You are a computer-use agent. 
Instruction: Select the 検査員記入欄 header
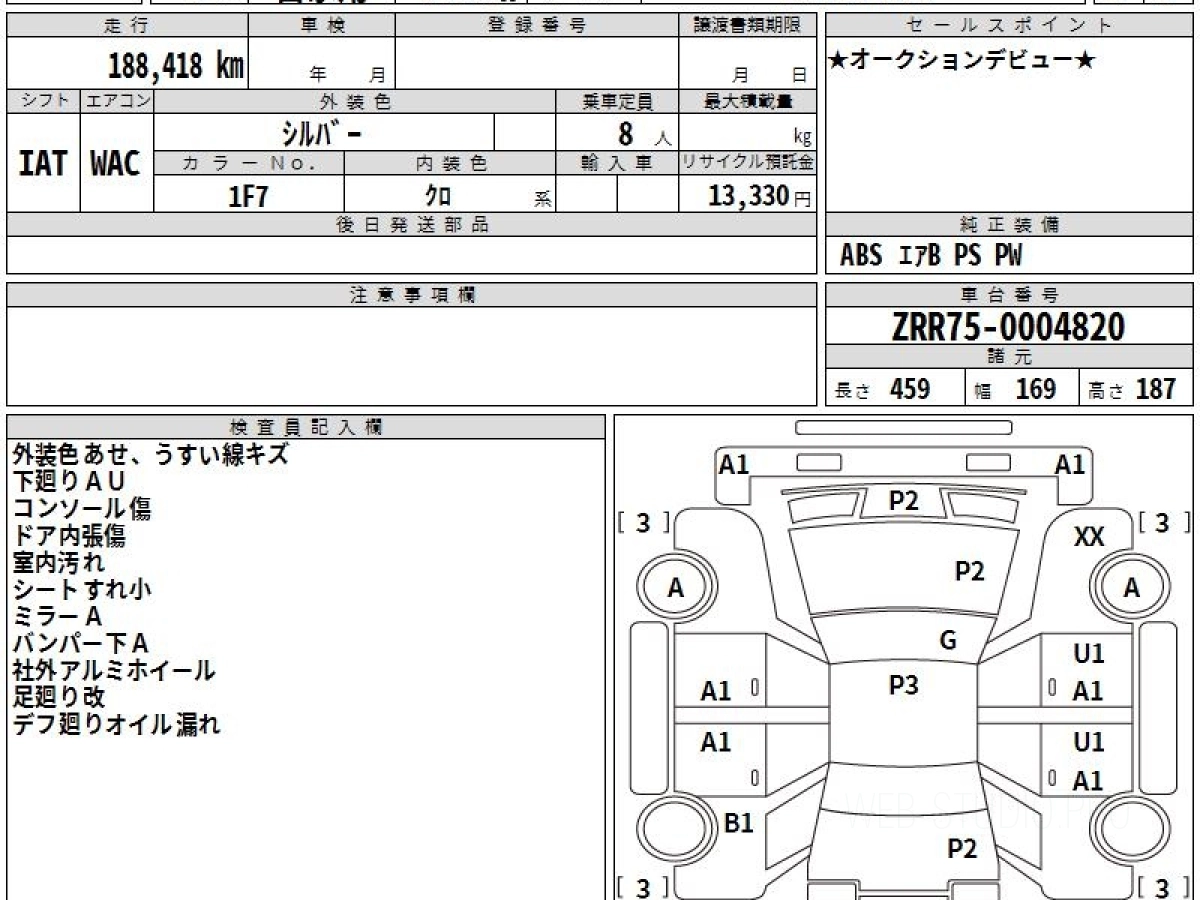306,427
